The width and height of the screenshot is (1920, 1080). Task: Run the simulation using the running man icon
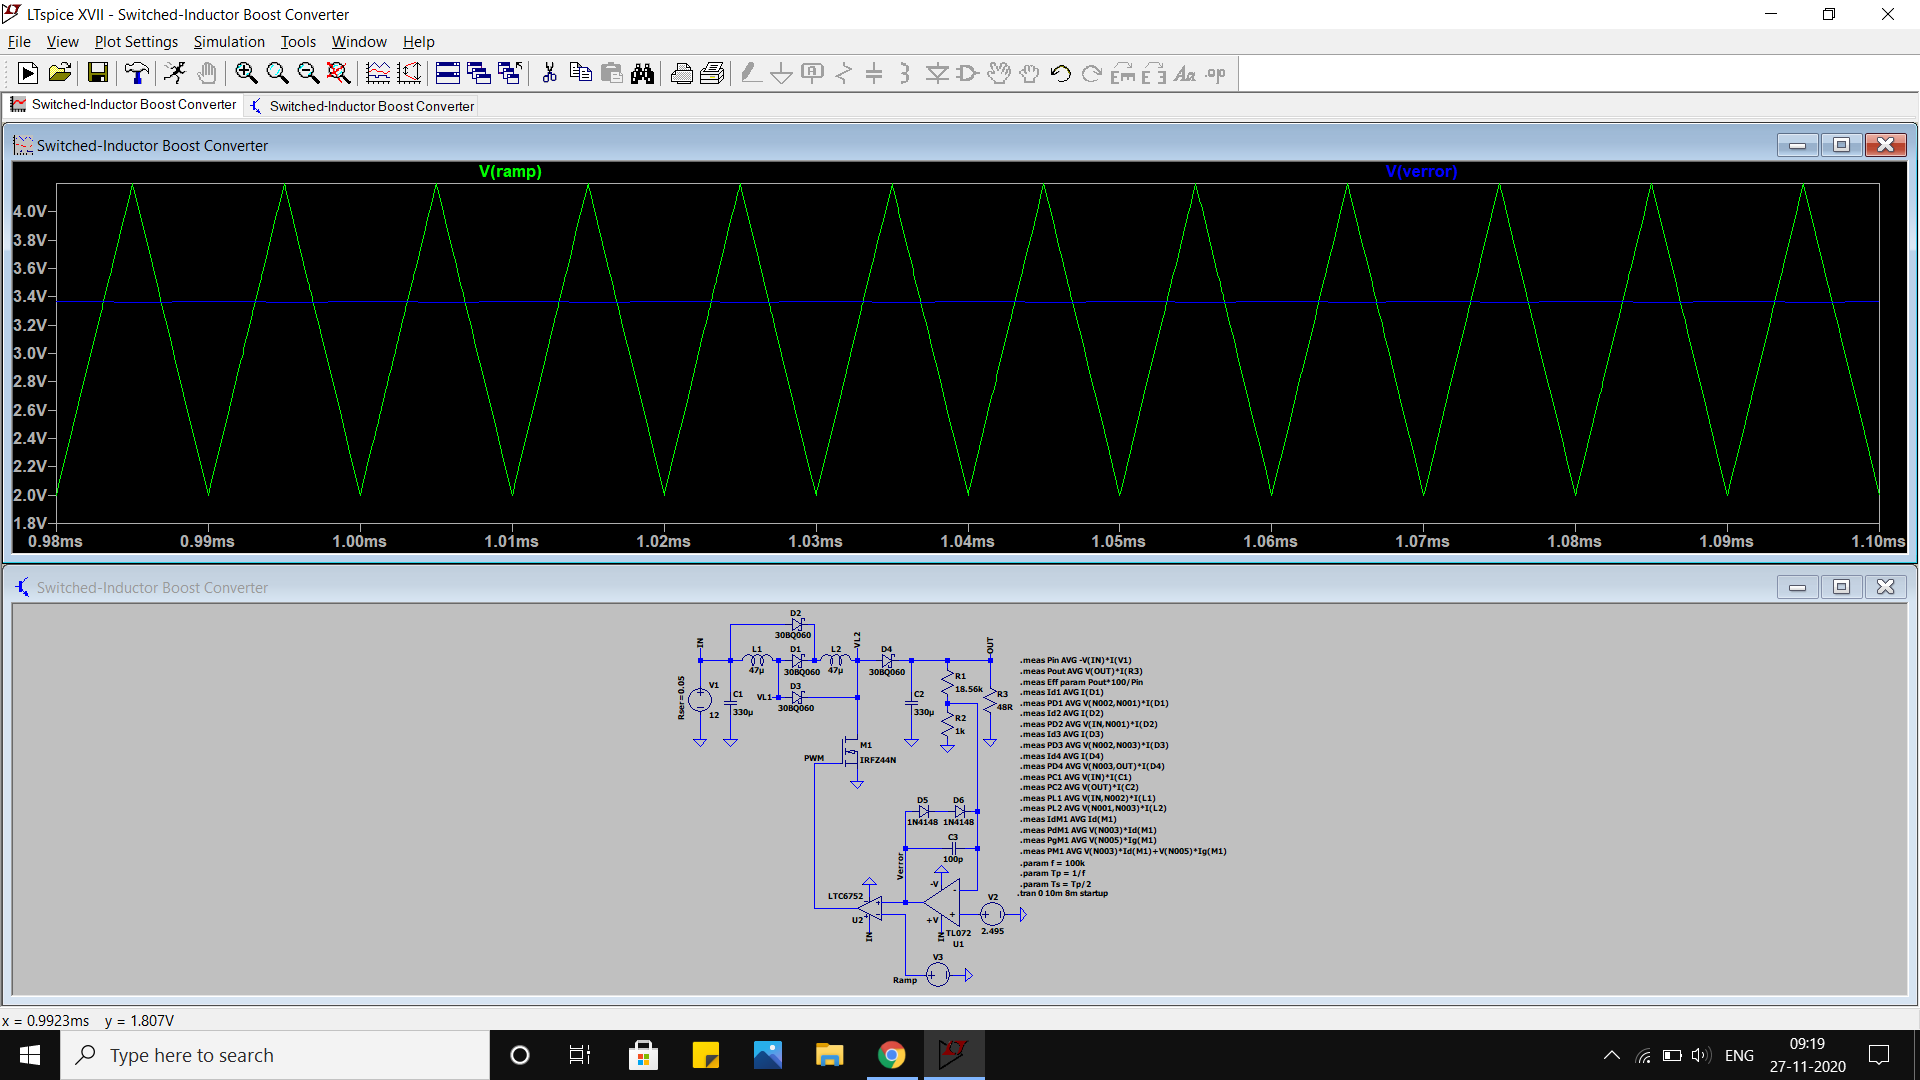pyautogui.click(x=176, y=73)
